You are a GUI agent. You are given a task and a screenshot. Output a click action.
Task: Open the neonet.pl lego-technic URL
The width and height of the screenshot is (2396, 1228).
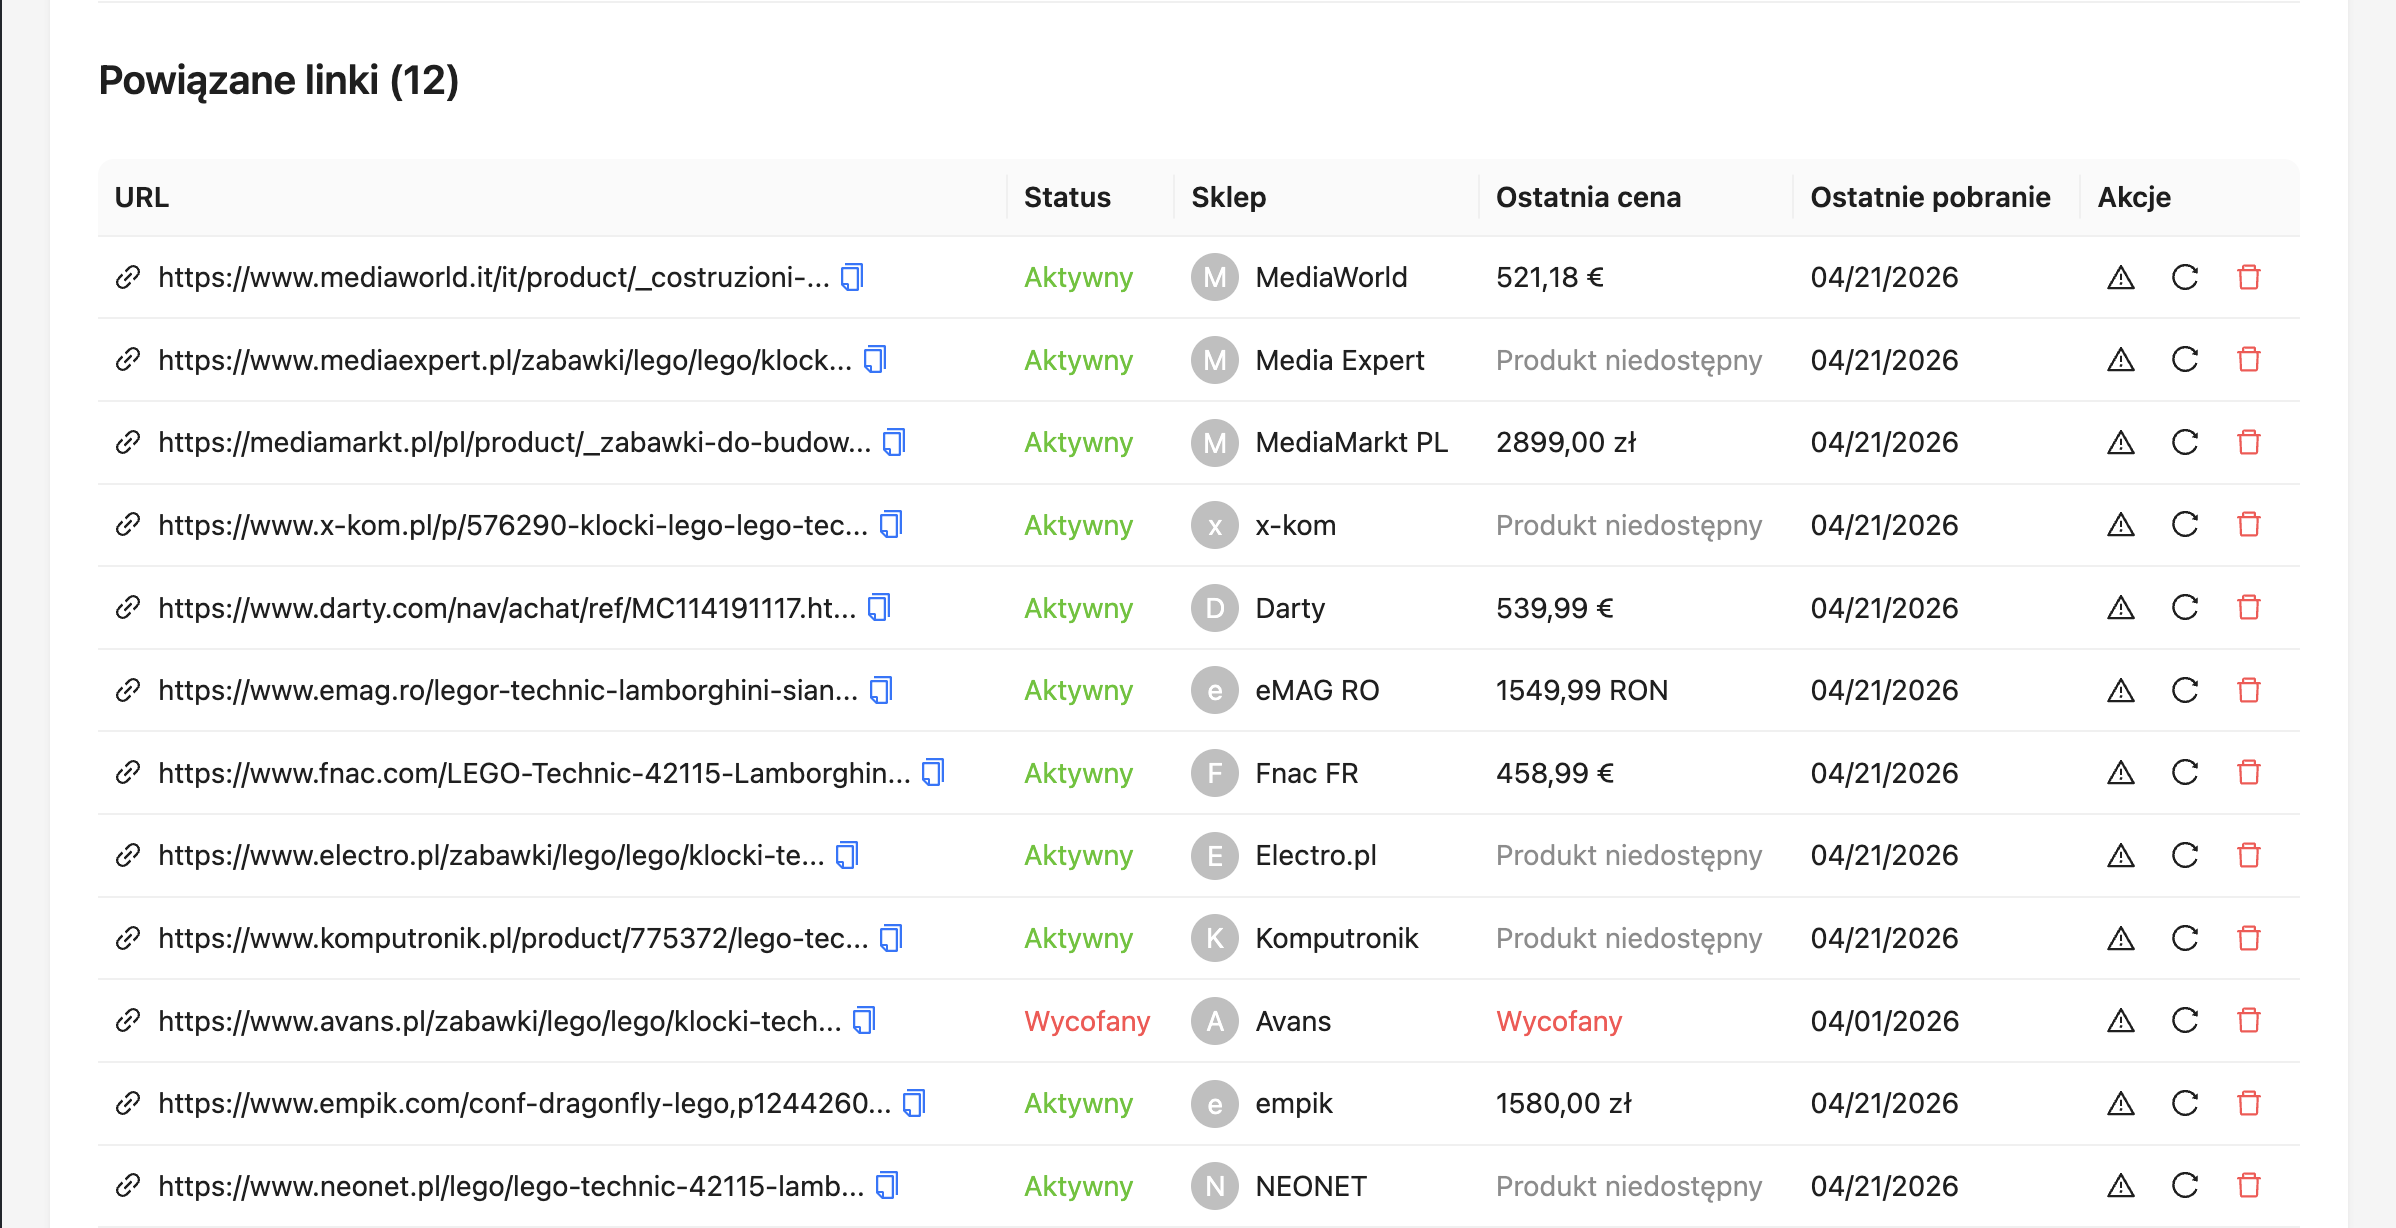[x=510, y=1186]
